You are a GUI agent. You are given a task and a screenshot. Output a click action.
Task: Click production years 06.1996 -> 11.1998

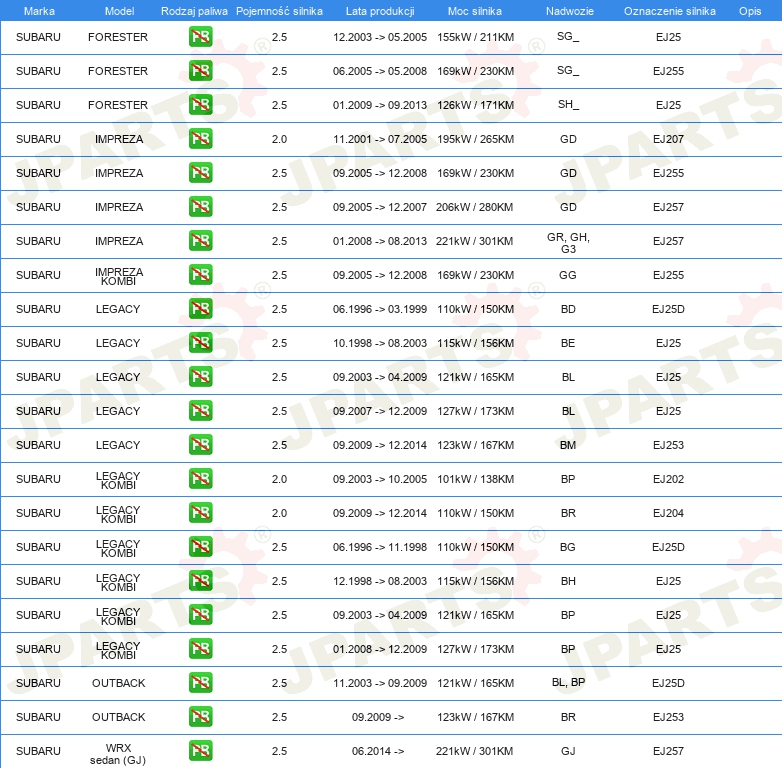(x=380, y=547)
